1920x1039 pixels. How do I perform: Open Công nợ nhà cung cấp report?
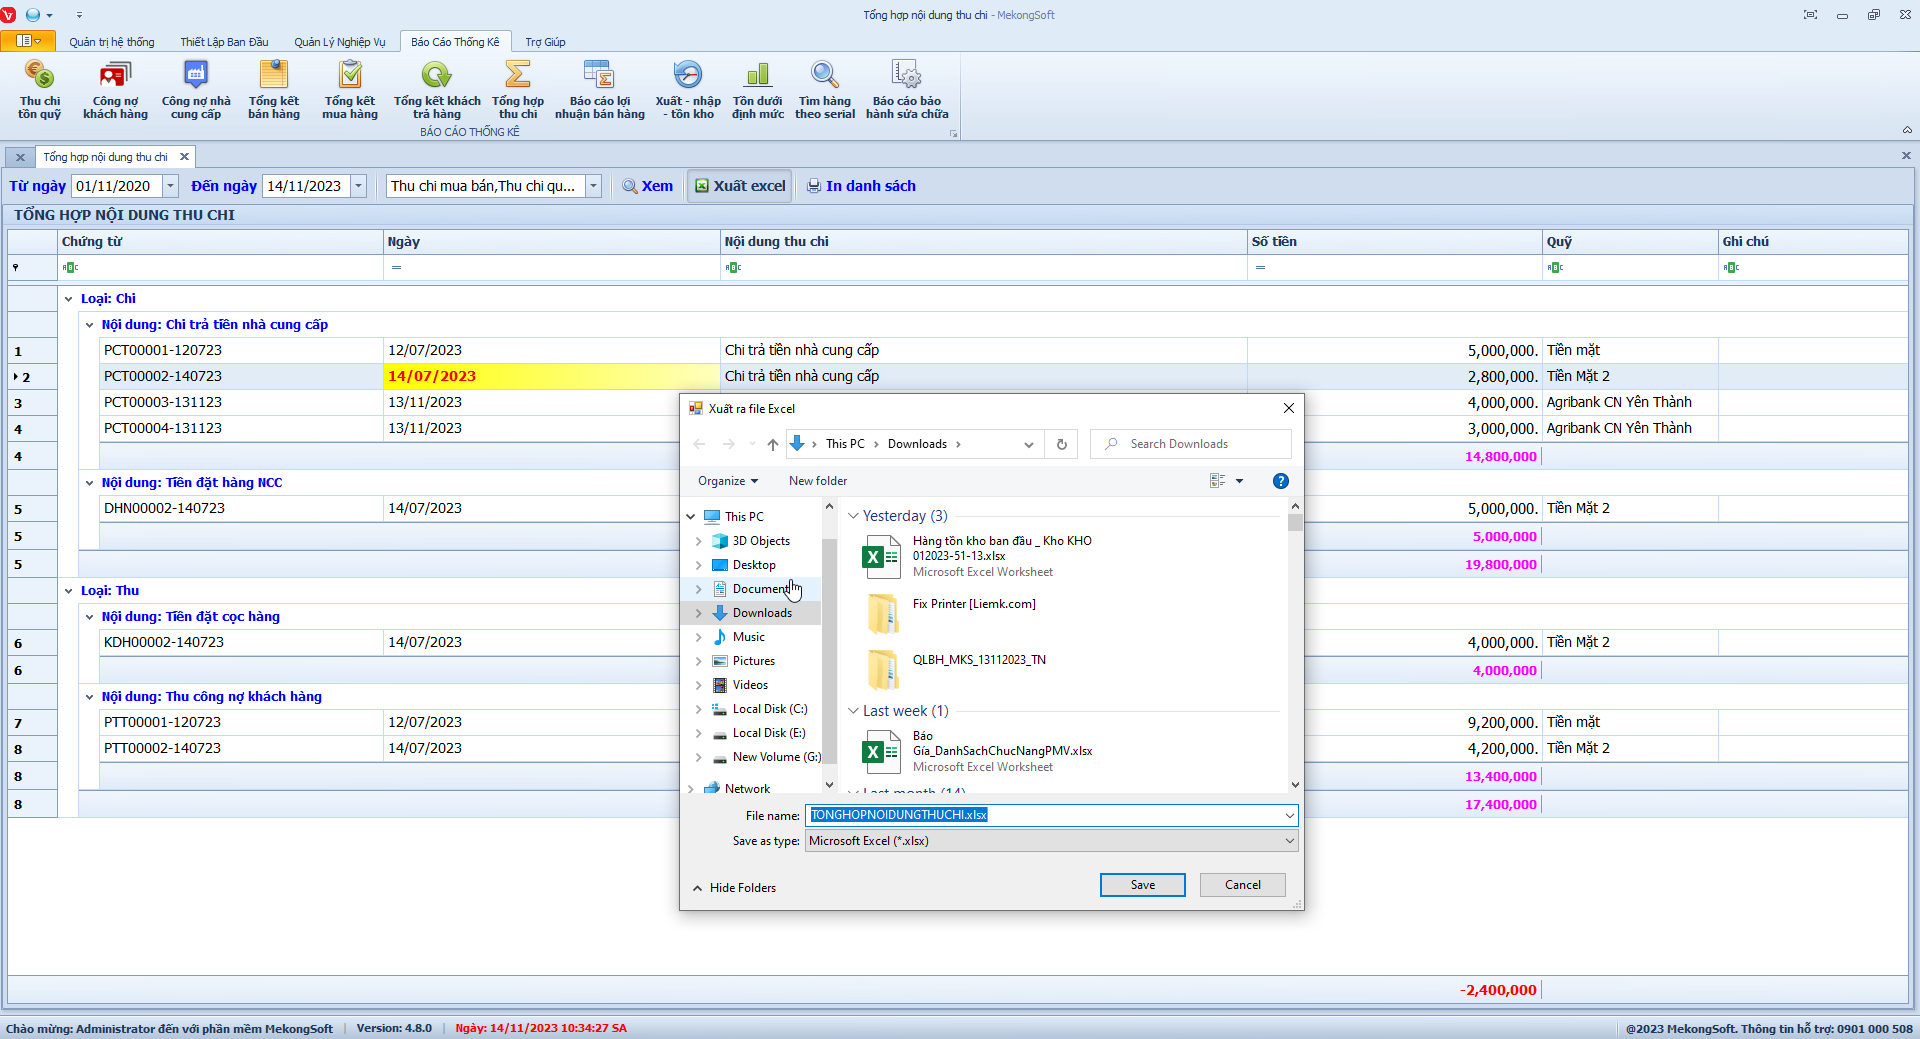pyautogui.click(x=196, y=89)
